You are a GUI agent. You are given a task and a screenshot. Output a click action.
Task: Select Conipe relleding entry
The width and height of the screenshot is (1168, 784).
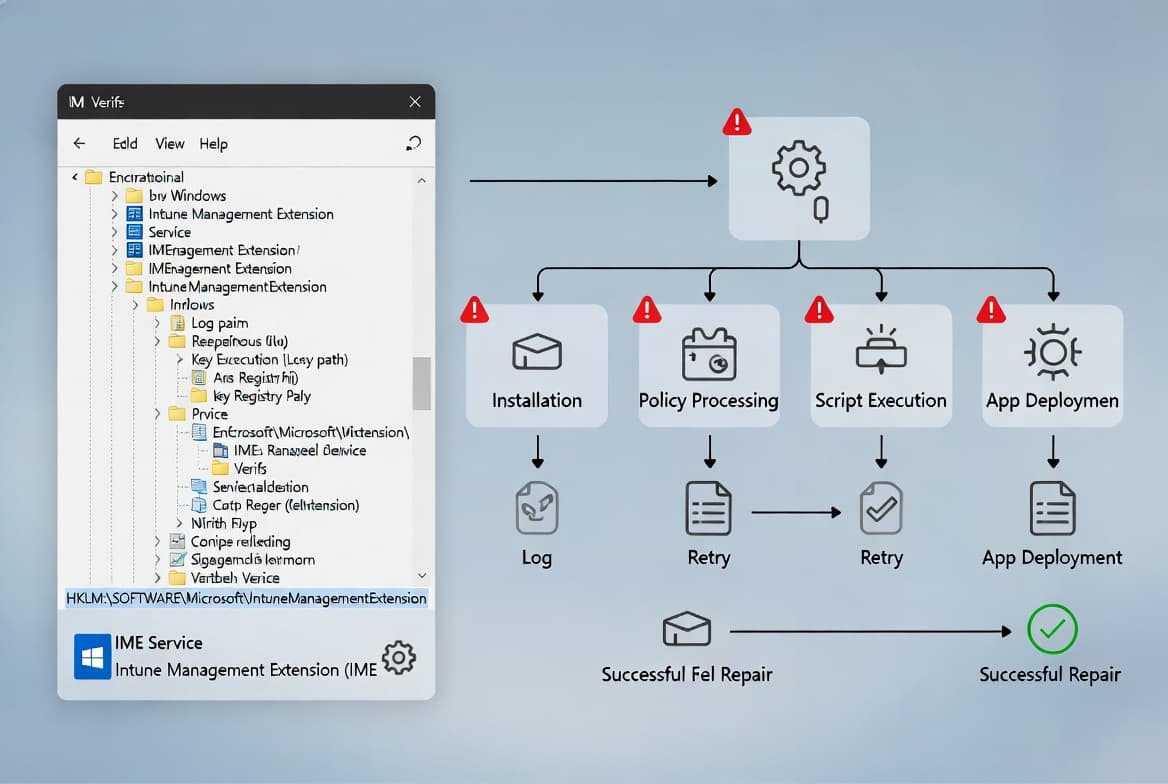point(229,542)
